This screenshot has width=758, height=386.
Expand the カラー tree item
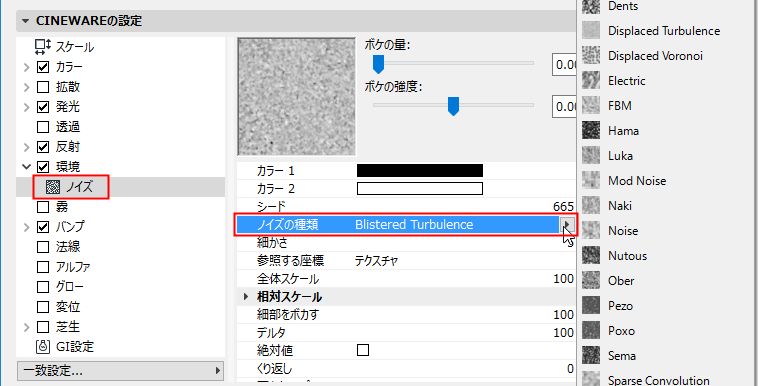(x=27, y=67)
